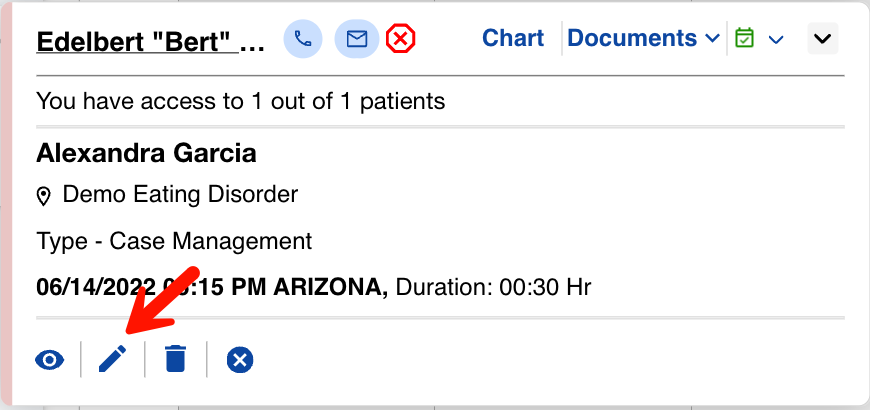Expand the blue chevron beside the calendar icon
Image resolution: width=870 pixels, height=410 pixels.
point(776,39)
